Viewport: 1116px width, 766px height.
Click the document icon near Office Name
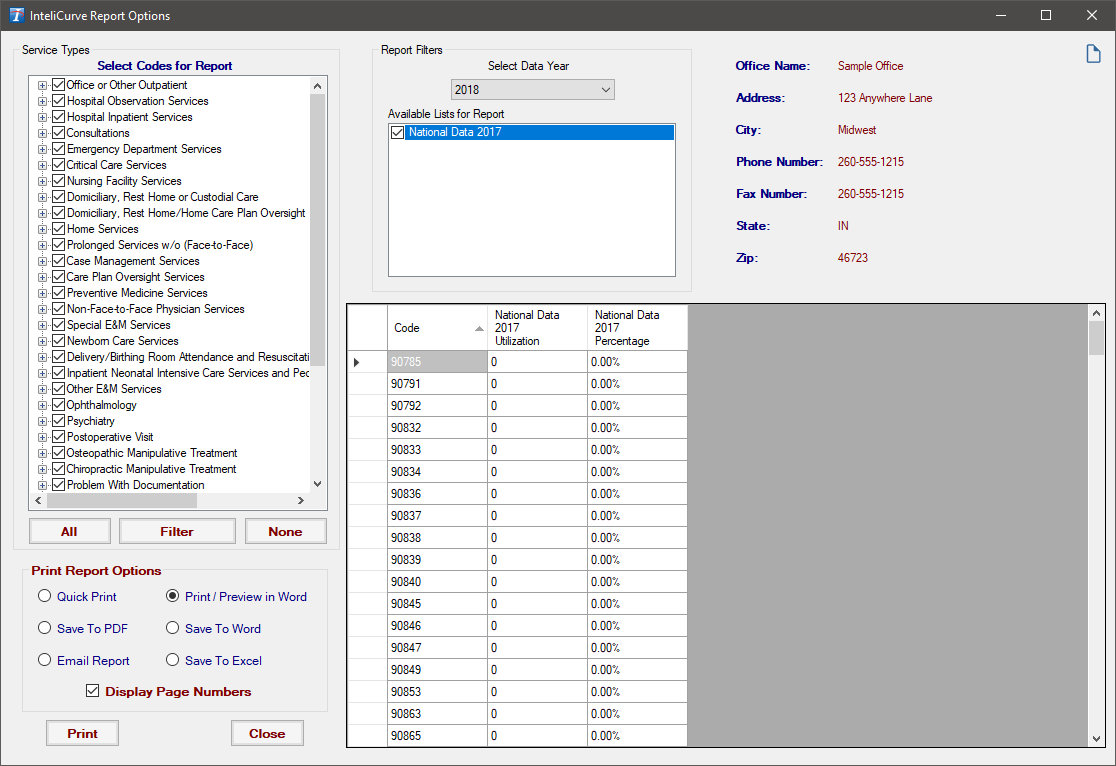[x=1093, y=54]
